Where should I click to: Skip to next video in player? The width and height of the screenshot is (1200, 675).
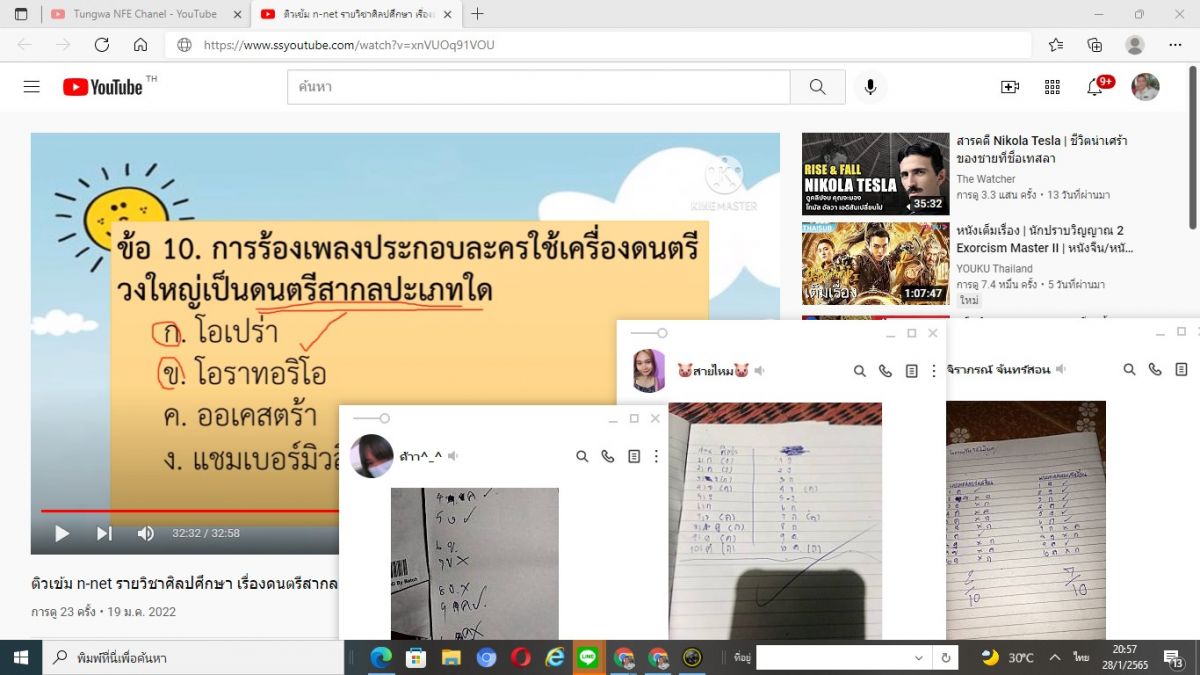coord(104,533)
